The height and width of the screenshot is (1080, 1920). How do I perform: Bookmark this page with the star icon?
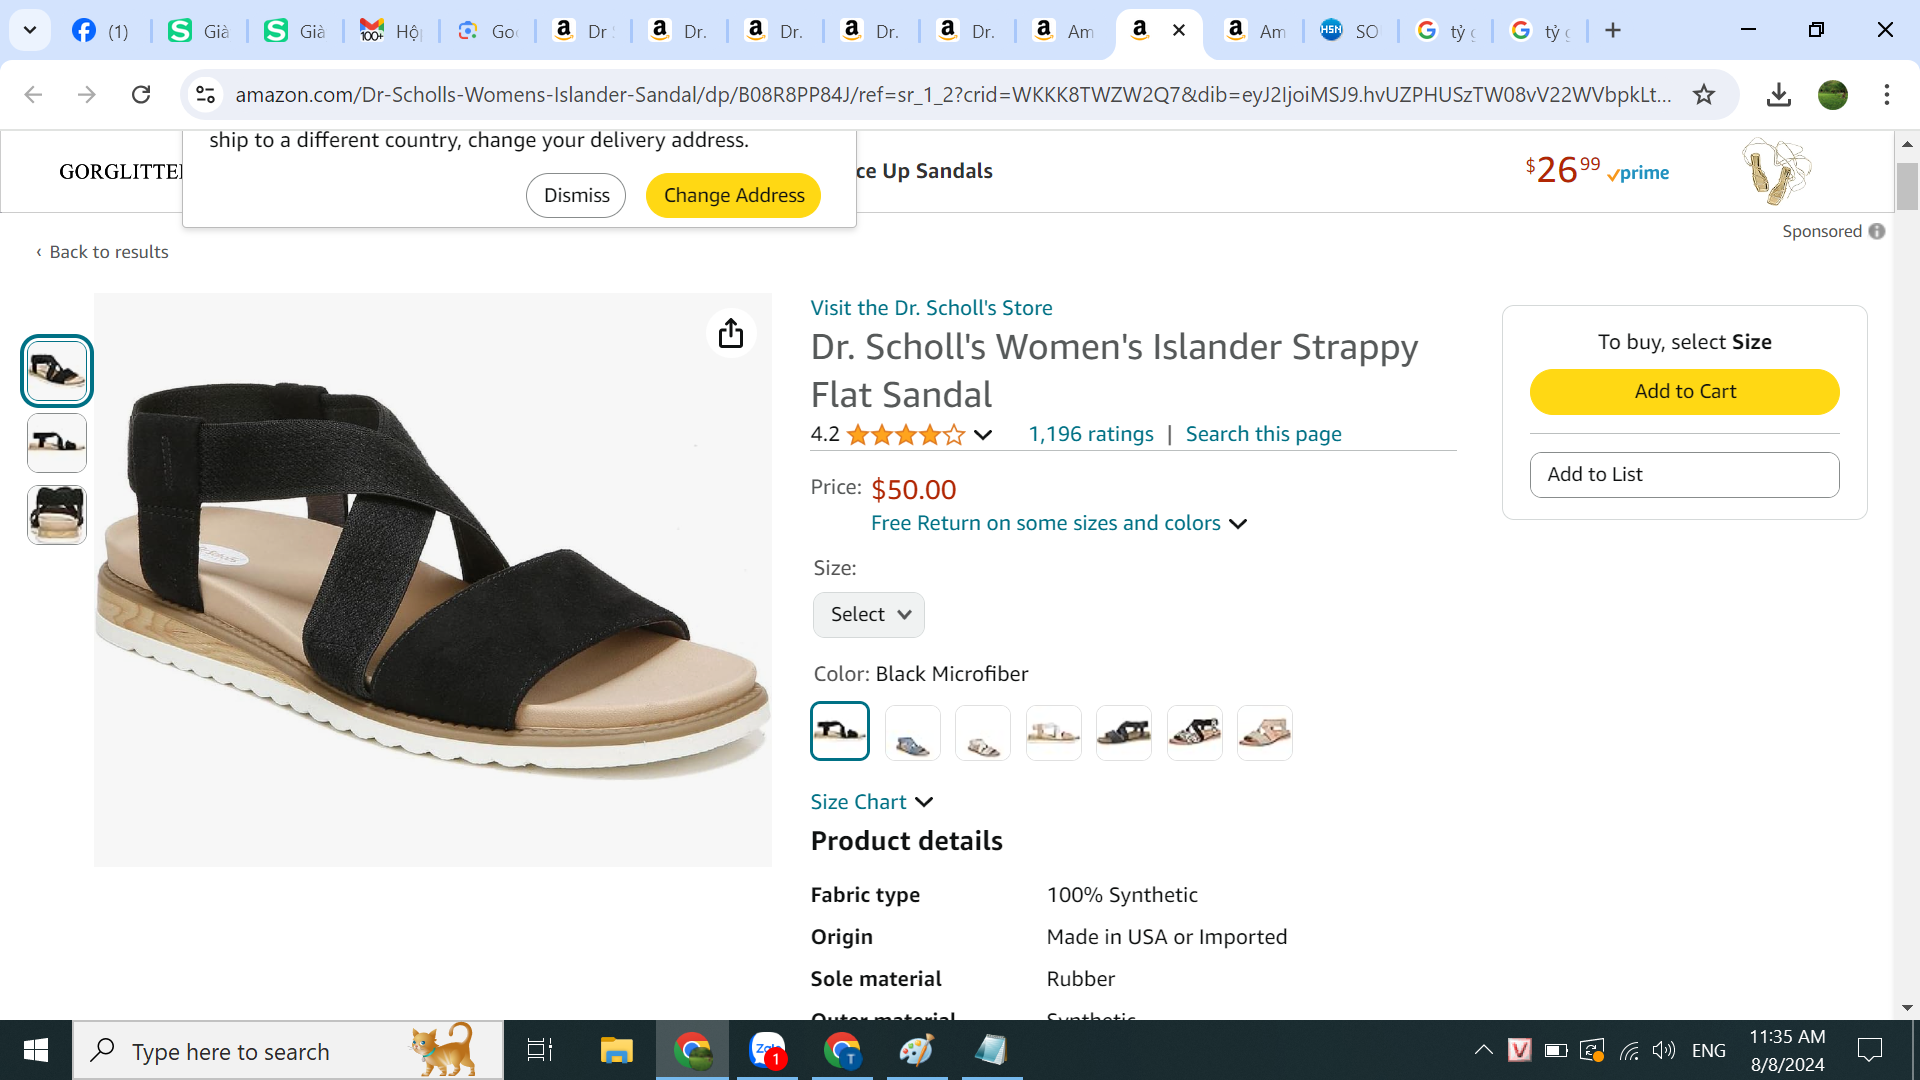1704,94
